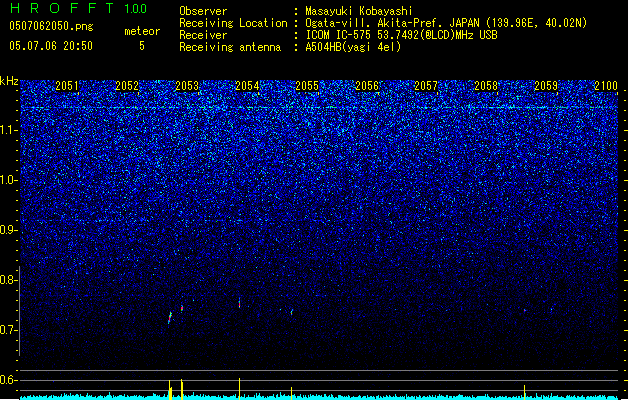
Task: Click the date text 05.07.06 20:50
Action: (x=51, y=46)
